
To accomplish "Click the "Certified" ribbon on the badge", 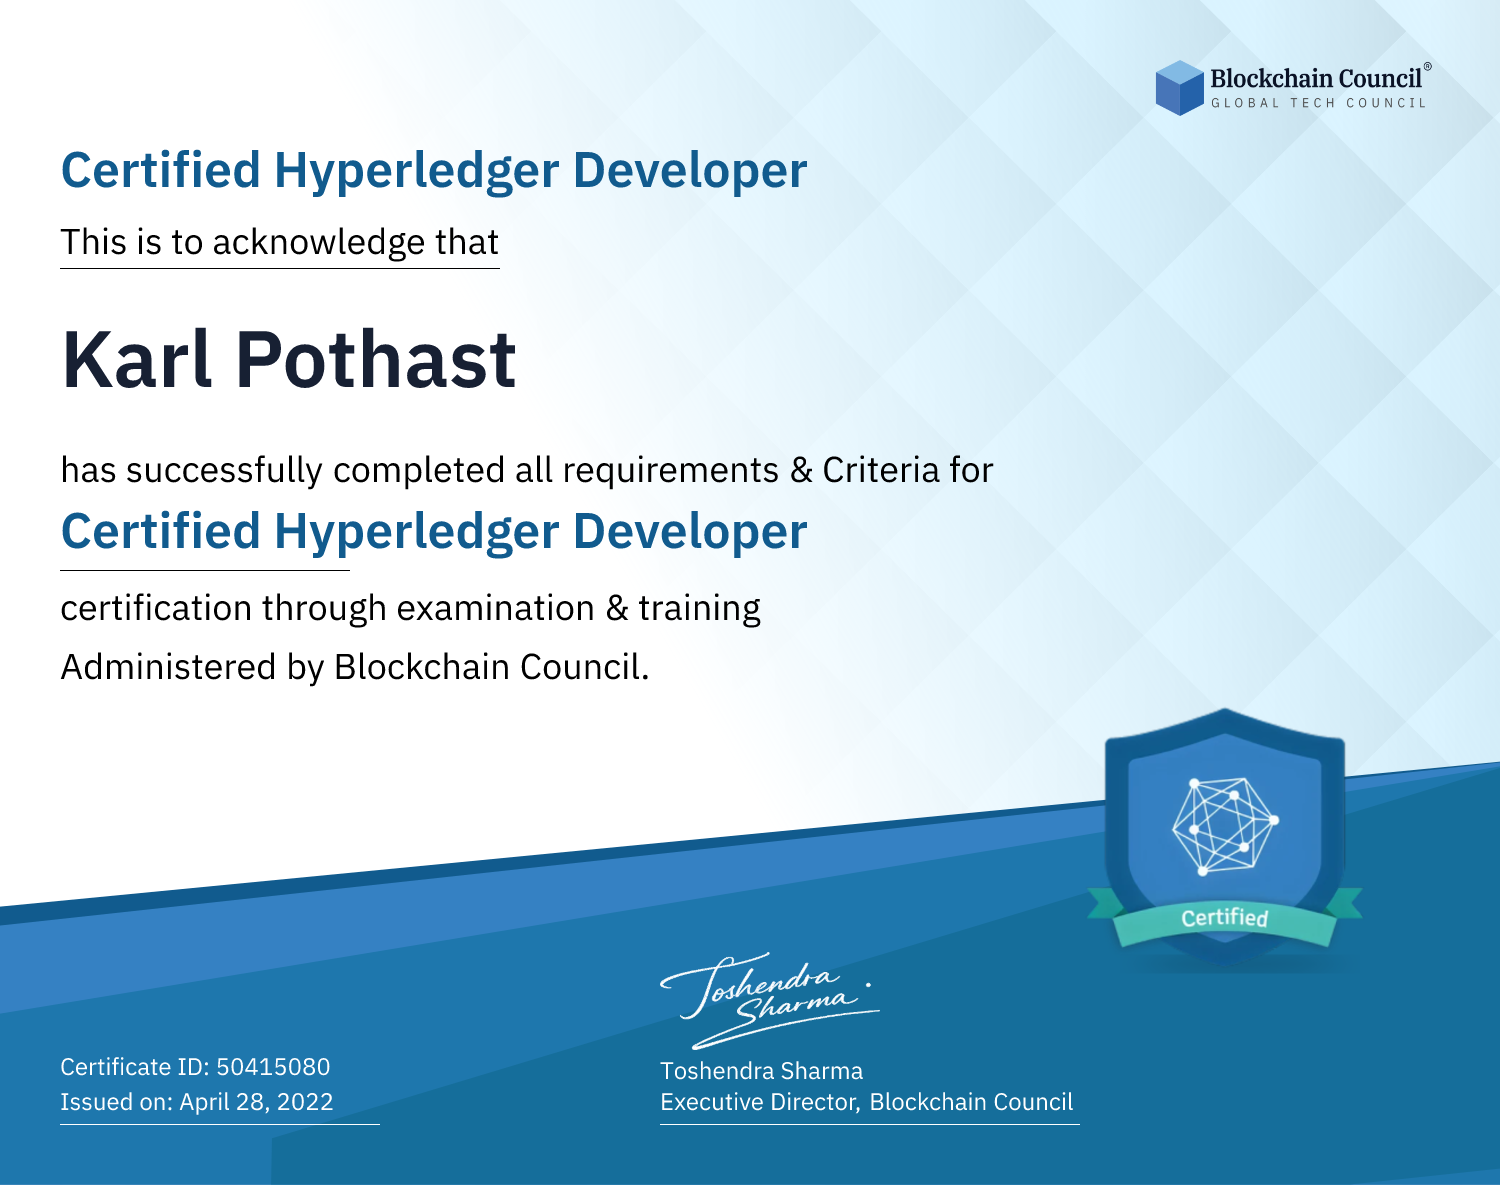I will 1225,919.
